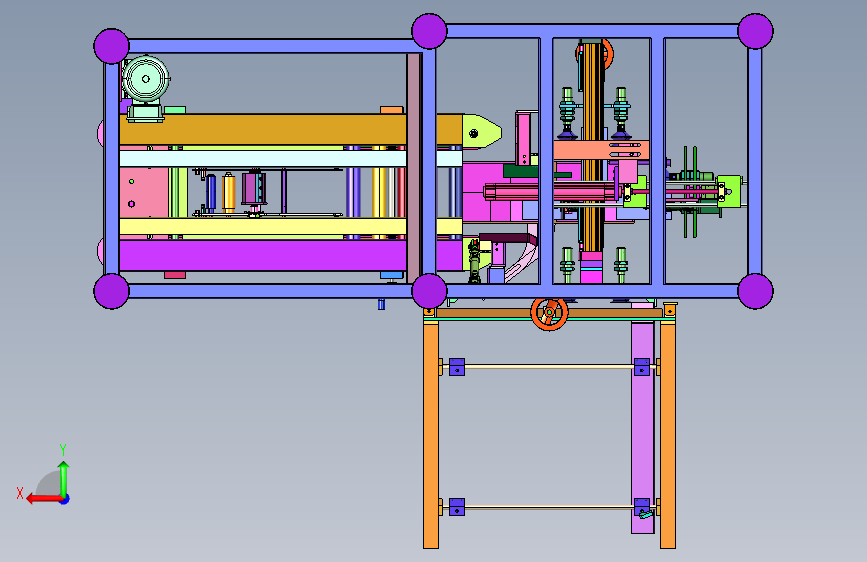Select the bottom-middle purple frame sphere
The image size is (867, 562).
click(x=429, y=291)
